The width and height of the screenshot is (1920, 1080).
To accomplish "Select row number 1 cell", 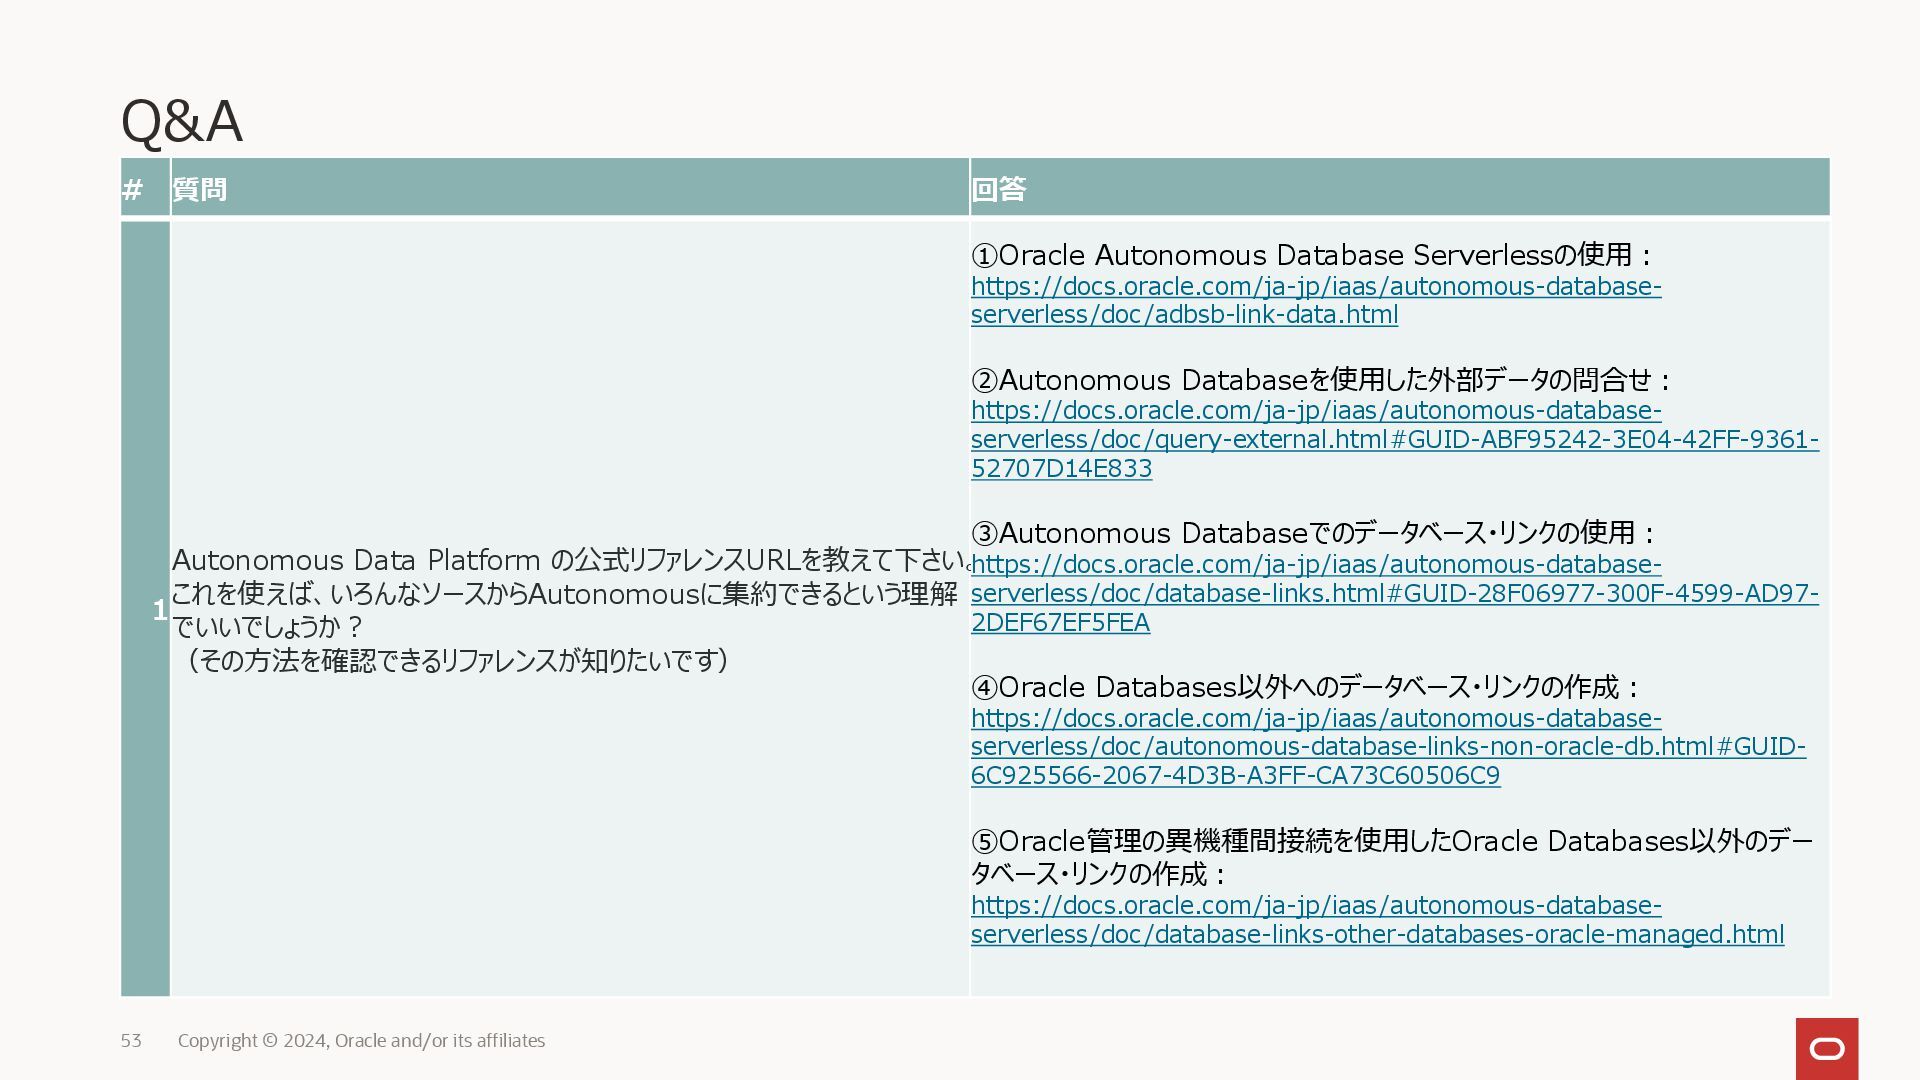I will (x=145, y=609).
